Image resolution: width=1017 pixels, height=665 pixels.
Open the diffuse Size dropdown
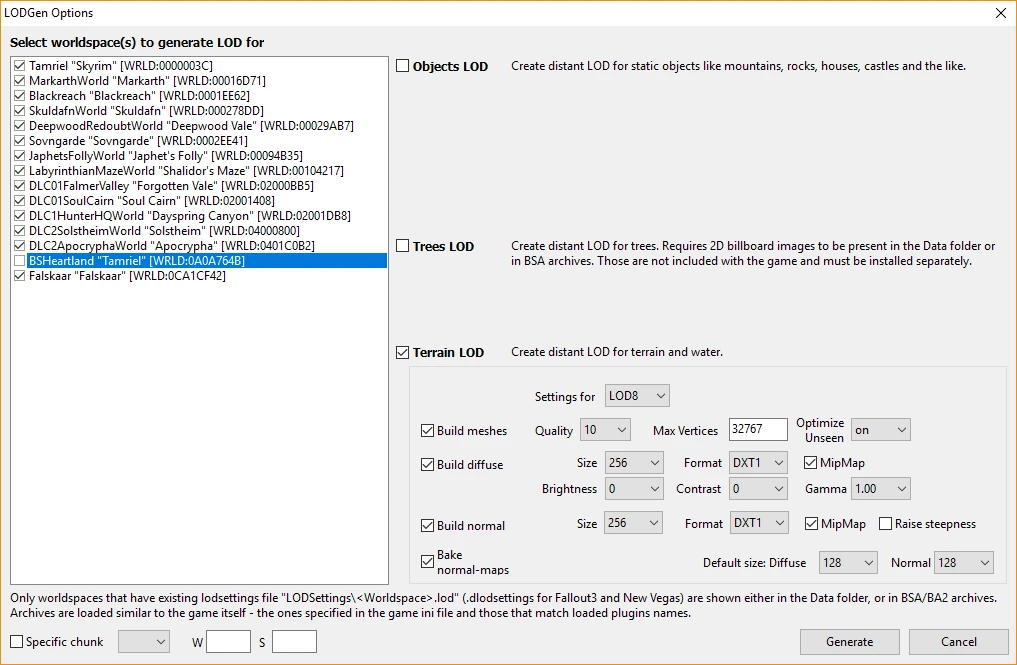point(634,463)
